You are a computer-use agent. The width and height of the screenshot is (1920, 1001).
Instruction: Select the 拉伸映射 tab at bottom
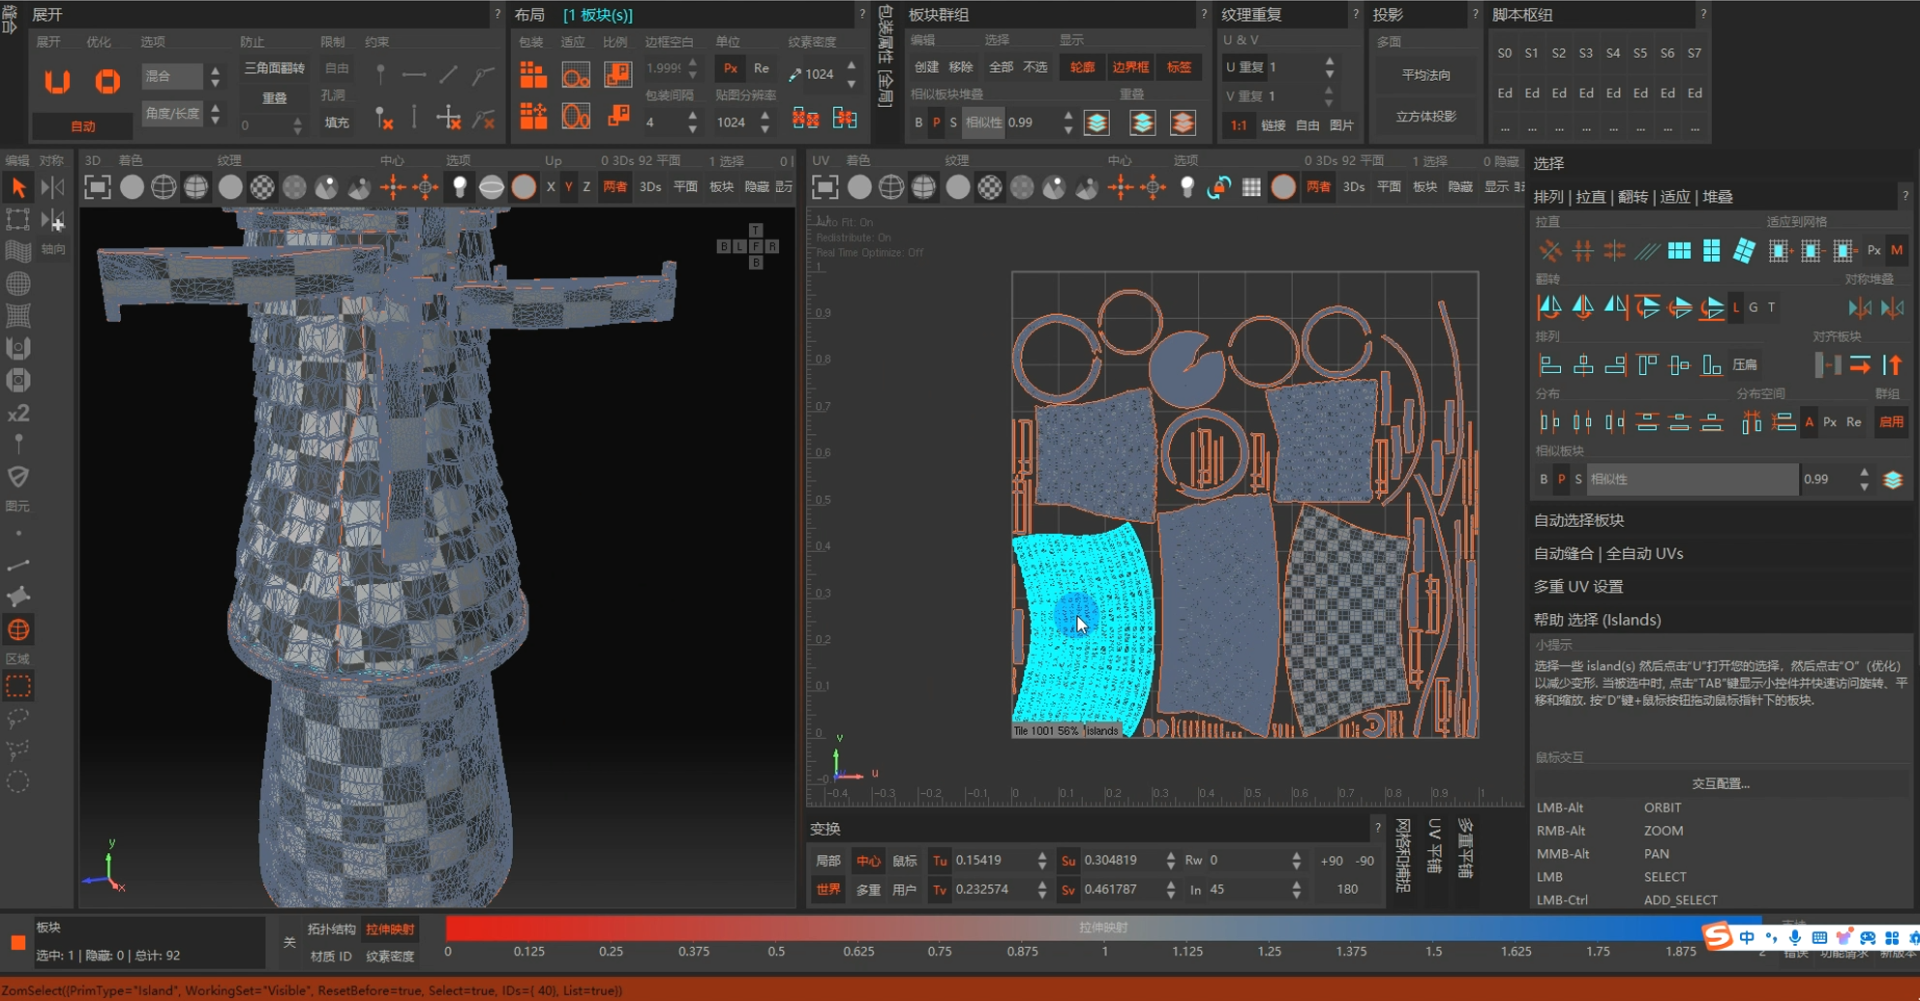tap(390, 929)
